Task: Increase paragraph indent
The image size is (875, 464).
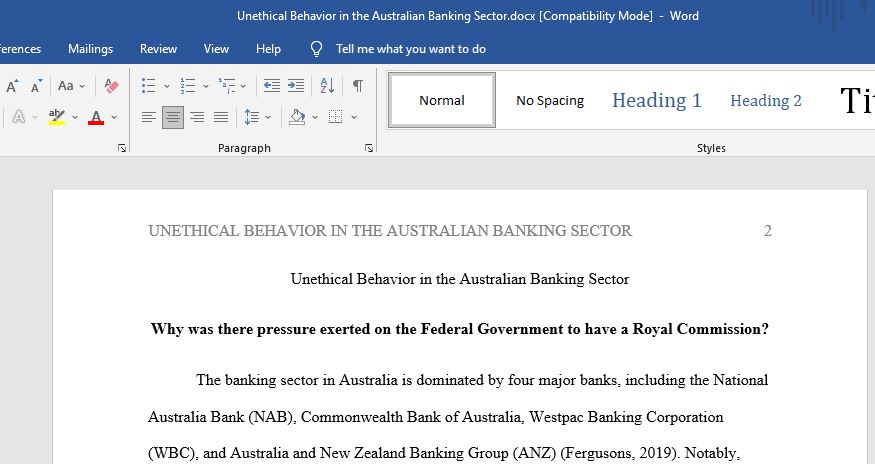Action: [296, 86]
